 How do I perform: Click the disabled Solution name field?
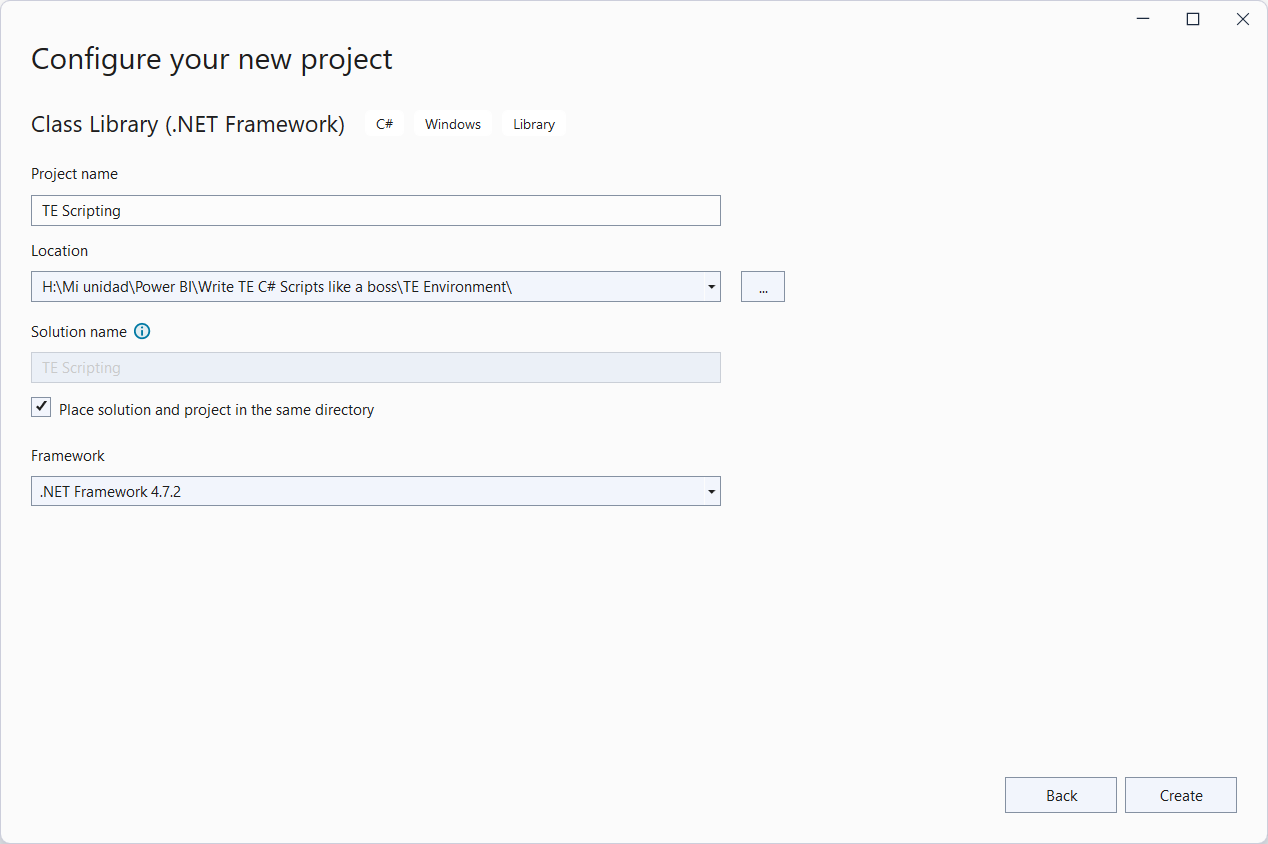(376, 368)
